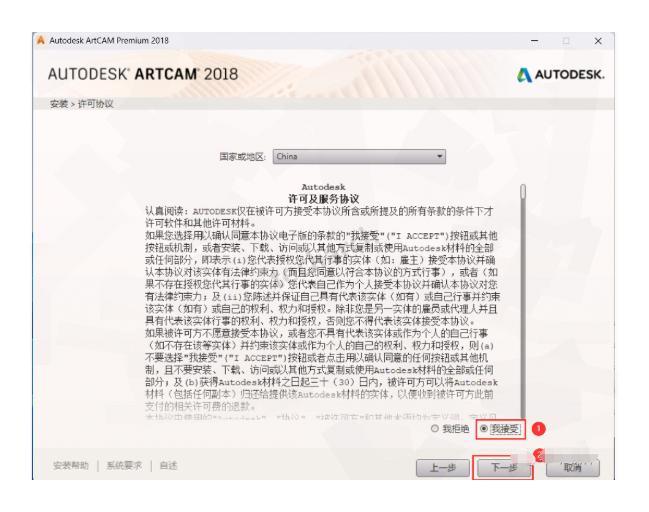Click the 上一步 button
Viewport: 649px width, 512px height.
tap(442, 468)
